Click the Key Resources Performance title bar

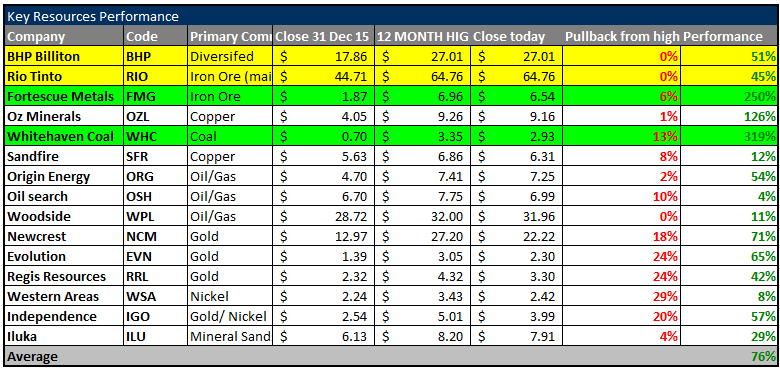[391, 16]
